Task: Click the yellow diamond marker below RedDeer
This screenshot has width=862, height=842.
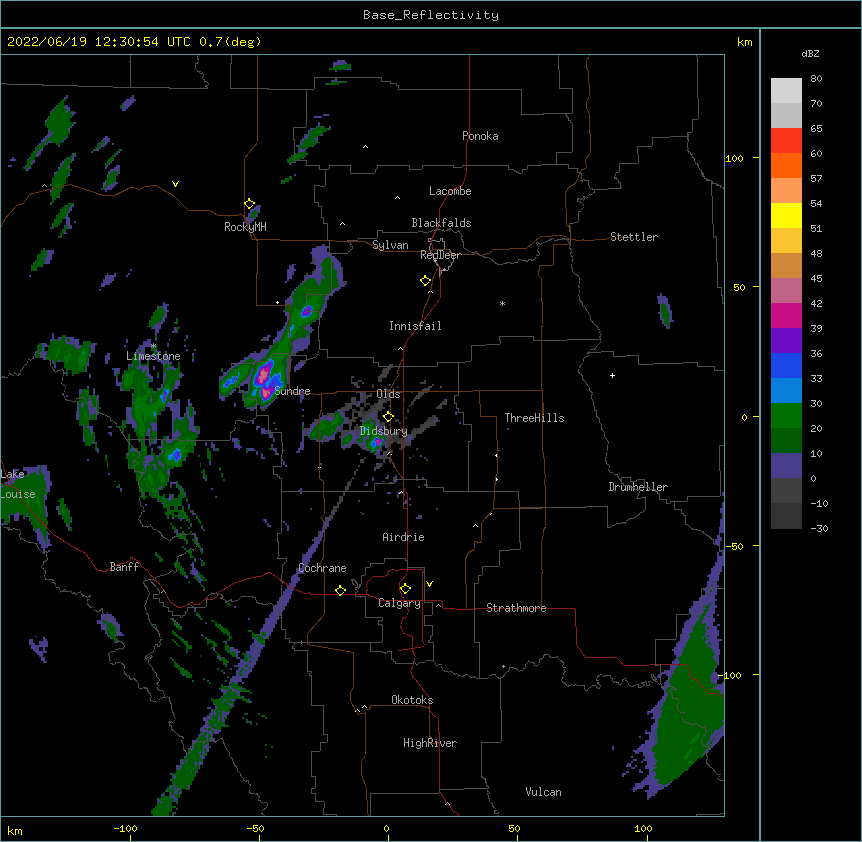Action: (x=426, y=281)
